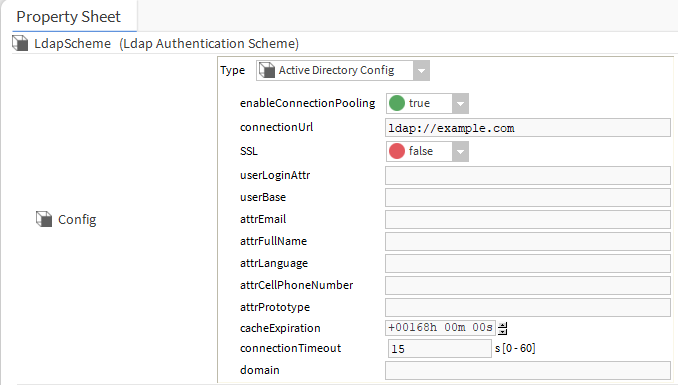Click the connectionUrl input field
This screenshot has height=385, width=680.
tap(528, 128)
